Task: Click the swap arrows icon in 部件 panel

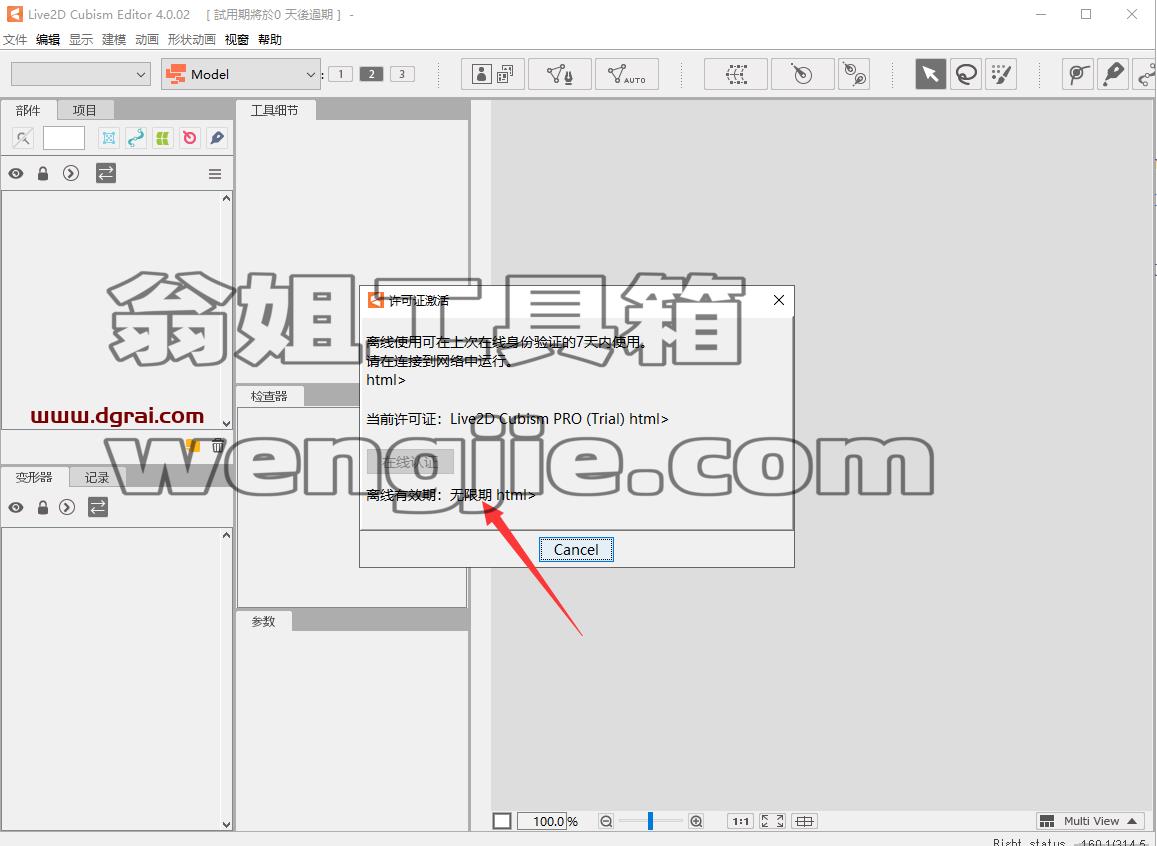Action: 106,173
